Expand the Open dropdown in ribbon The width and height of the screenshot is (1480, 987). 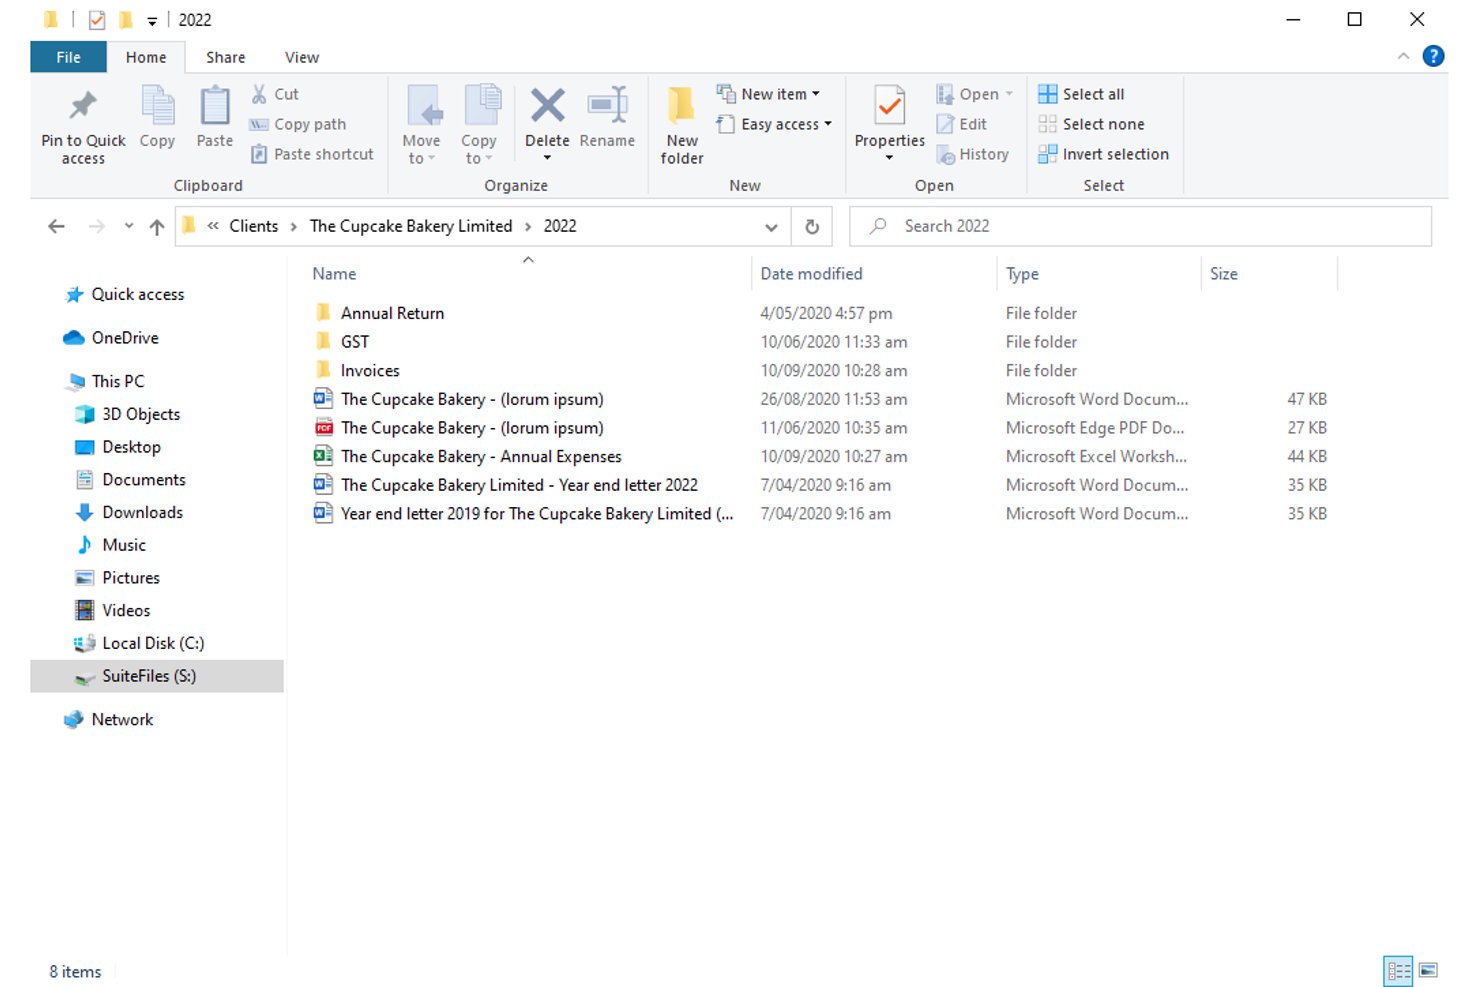click(974, 94)
